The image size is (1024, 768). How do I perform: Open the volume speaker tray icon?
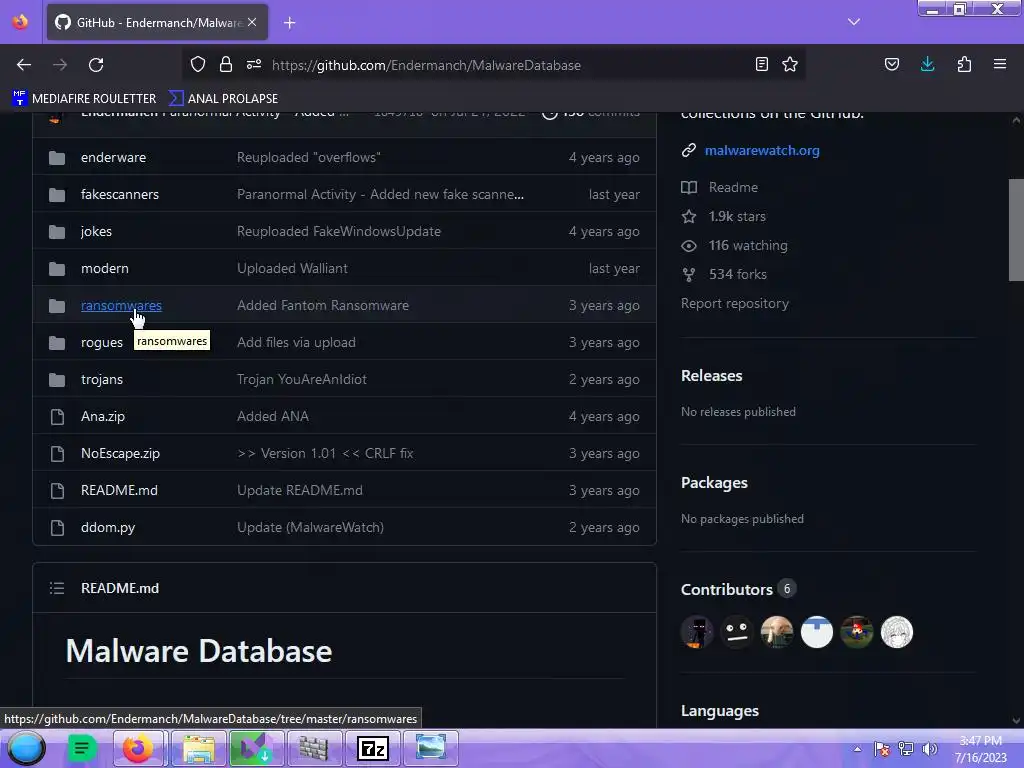tap(929, 749)
